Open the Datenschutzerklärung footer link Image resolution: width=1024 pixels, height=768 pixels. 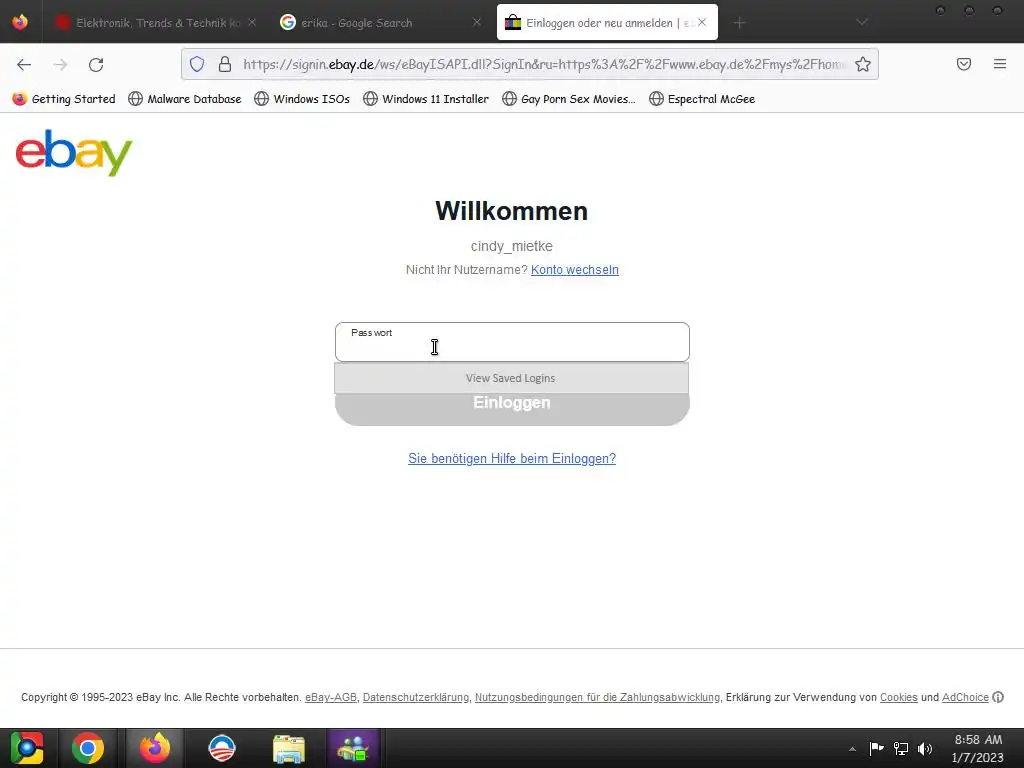(416, 697)
